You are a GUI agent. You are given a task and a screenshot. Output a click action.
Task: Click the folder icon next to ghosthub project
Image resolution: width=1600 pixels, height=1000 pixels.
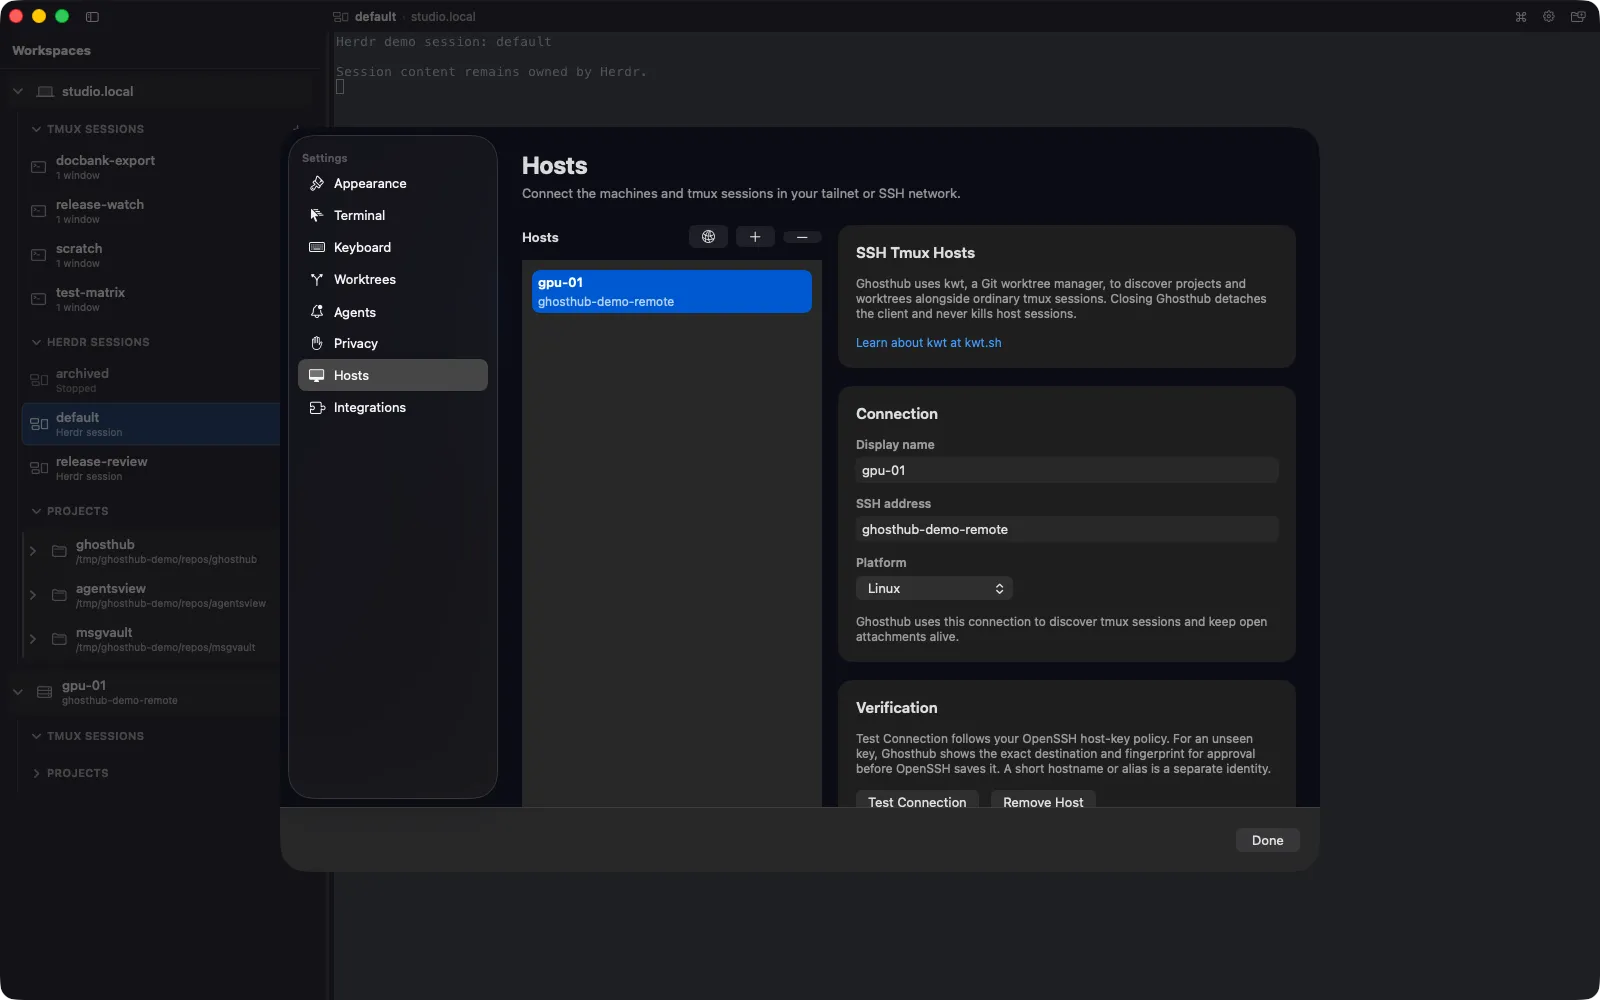[59, 551]
